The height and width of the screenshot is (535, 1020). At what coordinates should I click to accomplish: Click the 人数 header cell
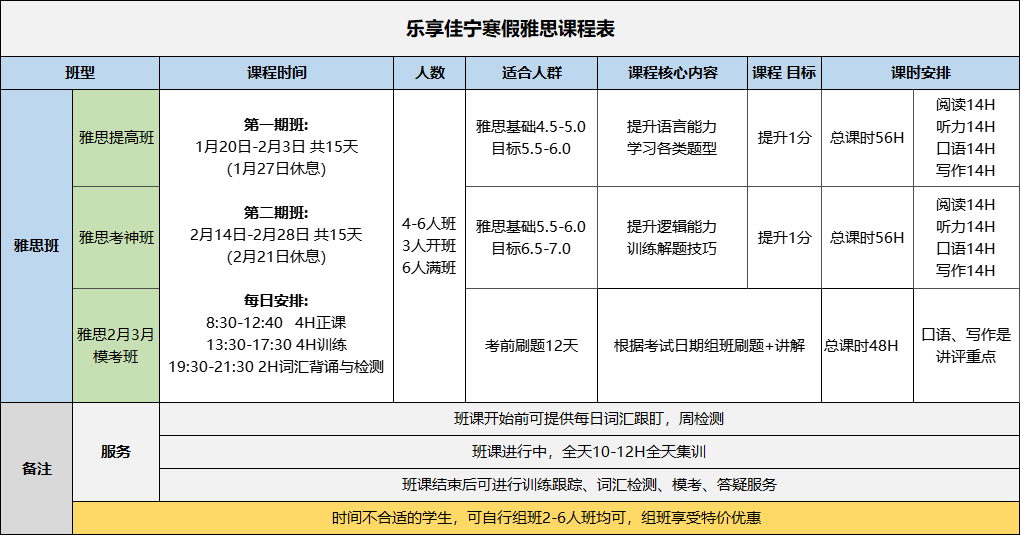pyautogui.click(x=429, y=73)
